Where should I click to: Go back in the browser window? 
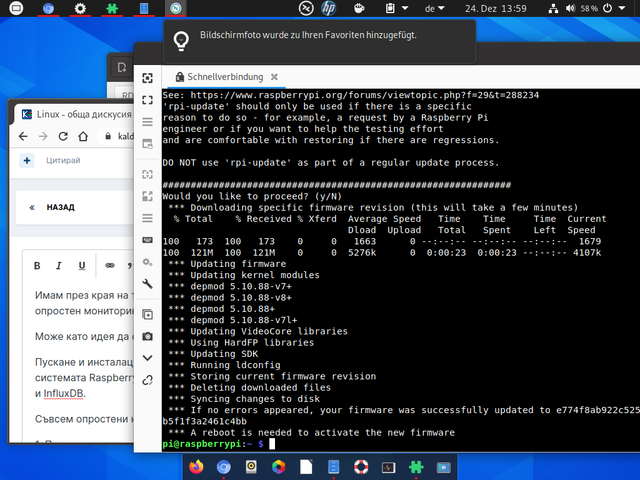point(23,136)
